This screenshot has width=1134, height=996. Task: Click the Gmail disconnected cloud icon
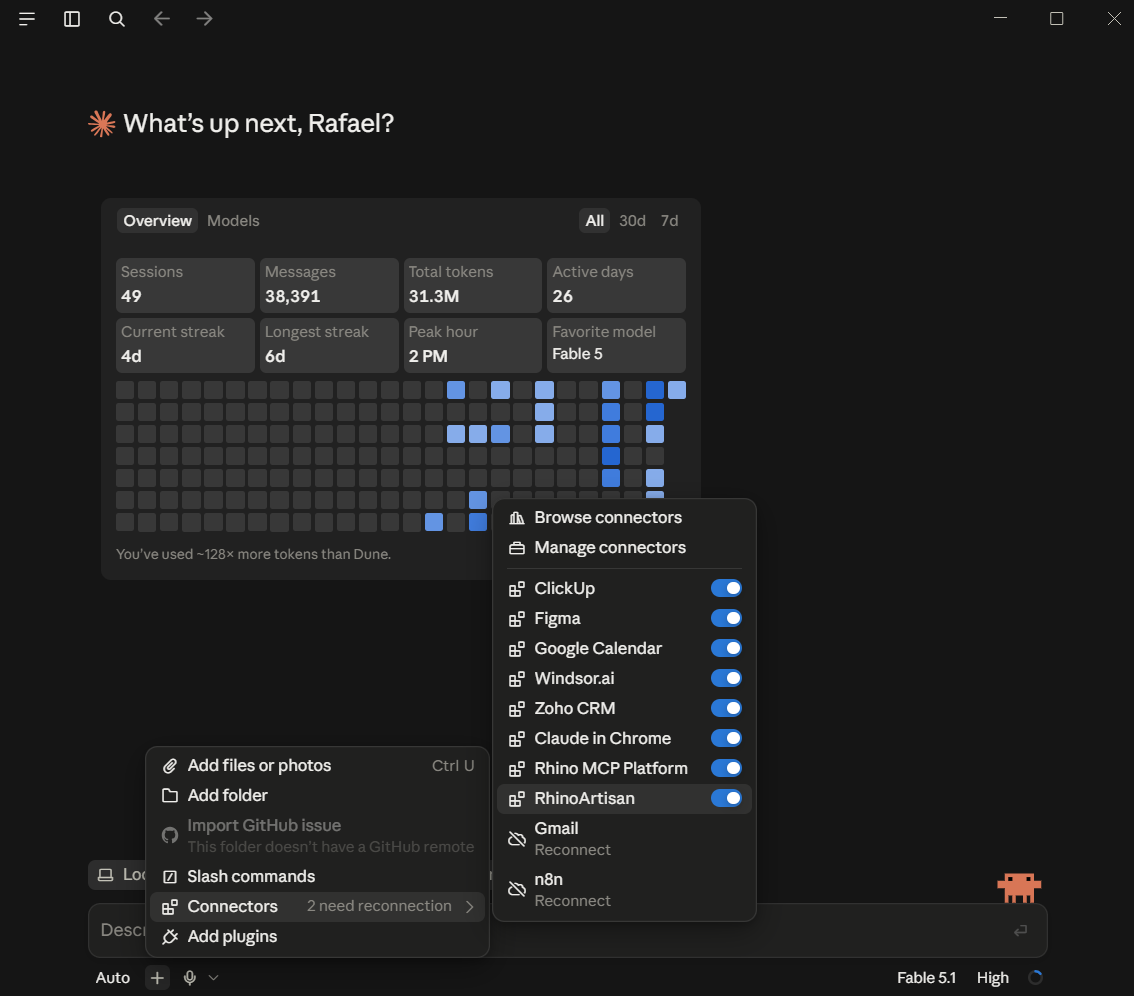[516, 839]
